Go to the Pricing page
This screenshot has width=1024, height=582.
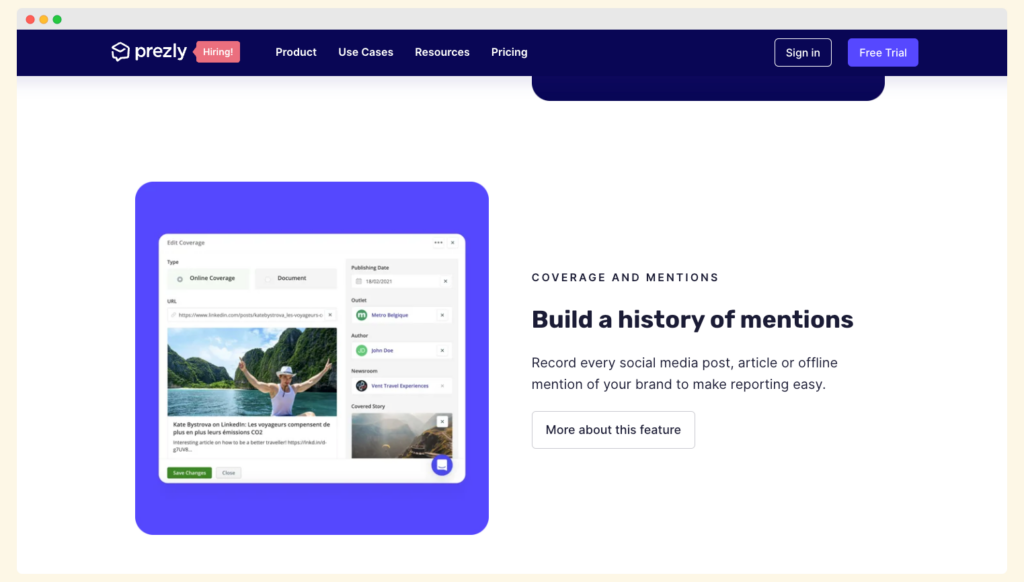pos(509,52)
